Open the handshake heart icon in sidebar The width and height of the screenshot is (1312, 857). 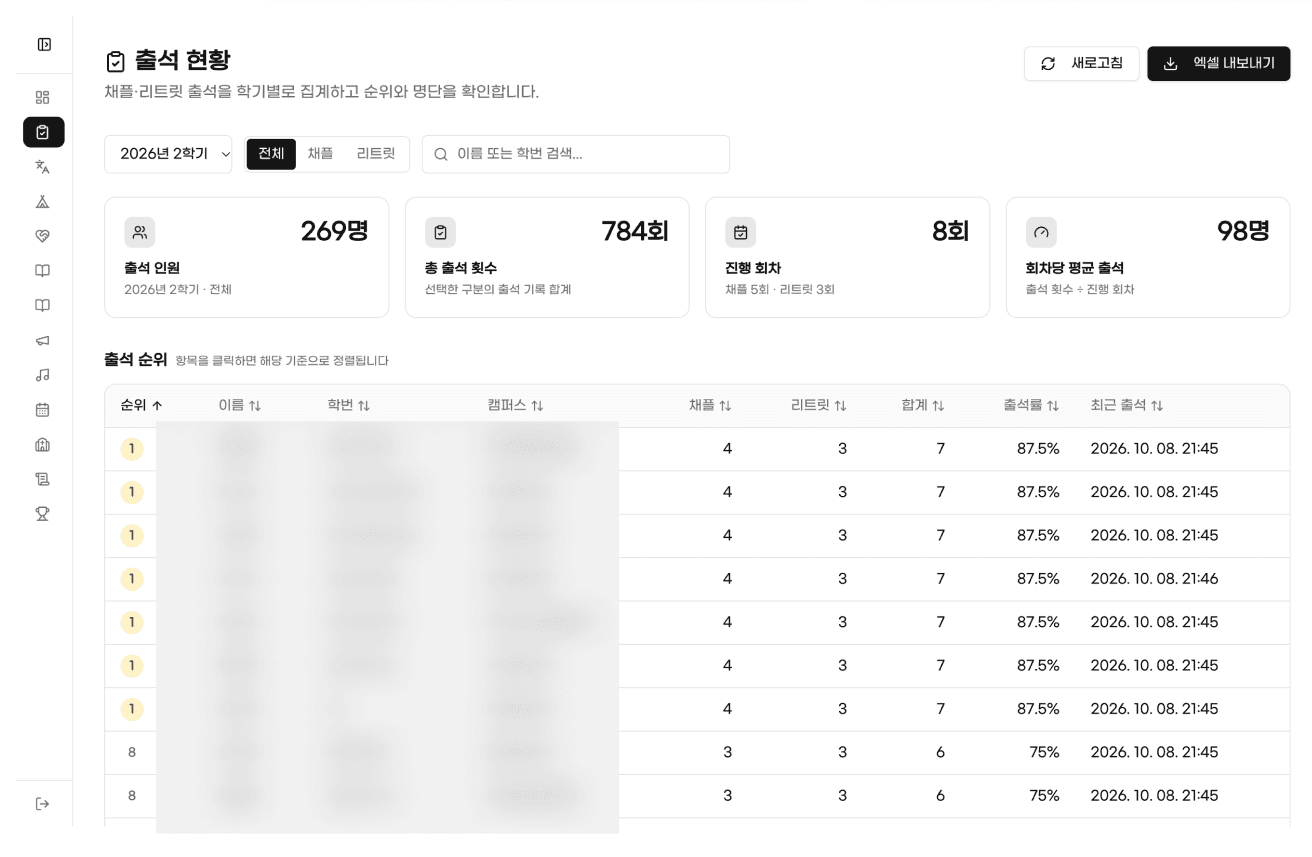click(x=43, y=236)
